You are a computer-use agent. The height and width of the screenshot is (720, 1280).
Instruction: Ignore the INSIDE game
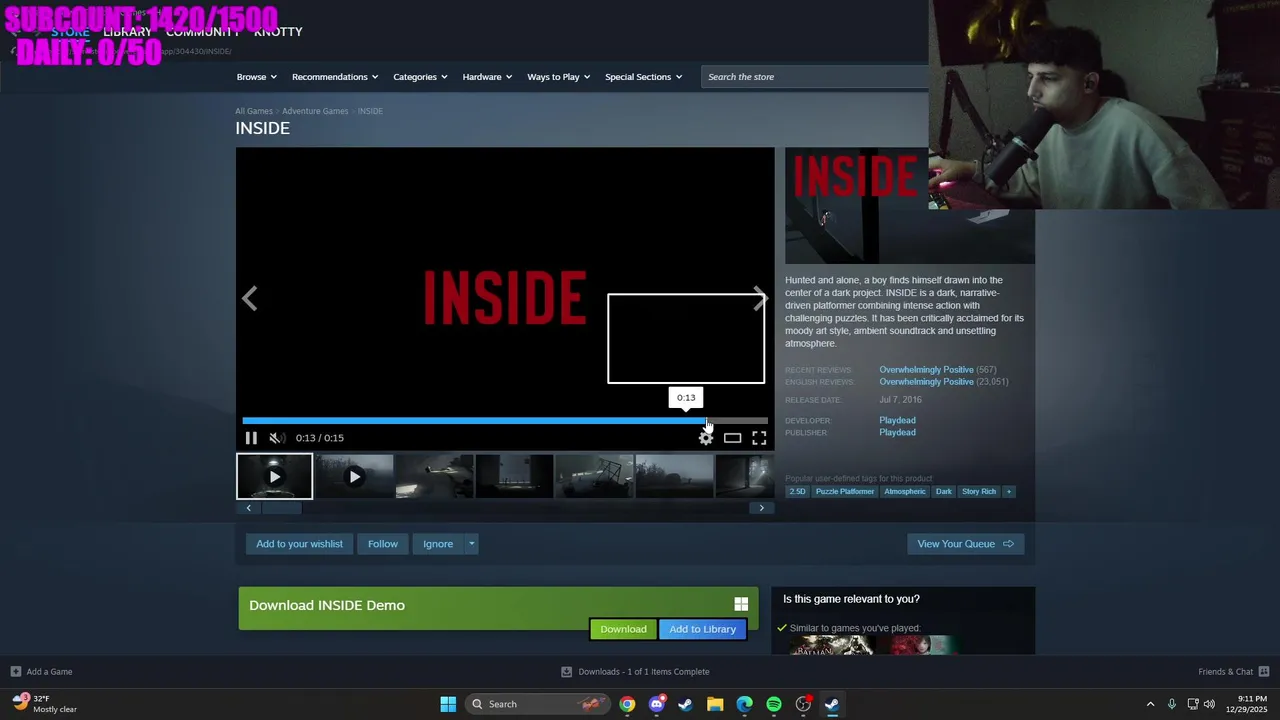tap(438, 544)
